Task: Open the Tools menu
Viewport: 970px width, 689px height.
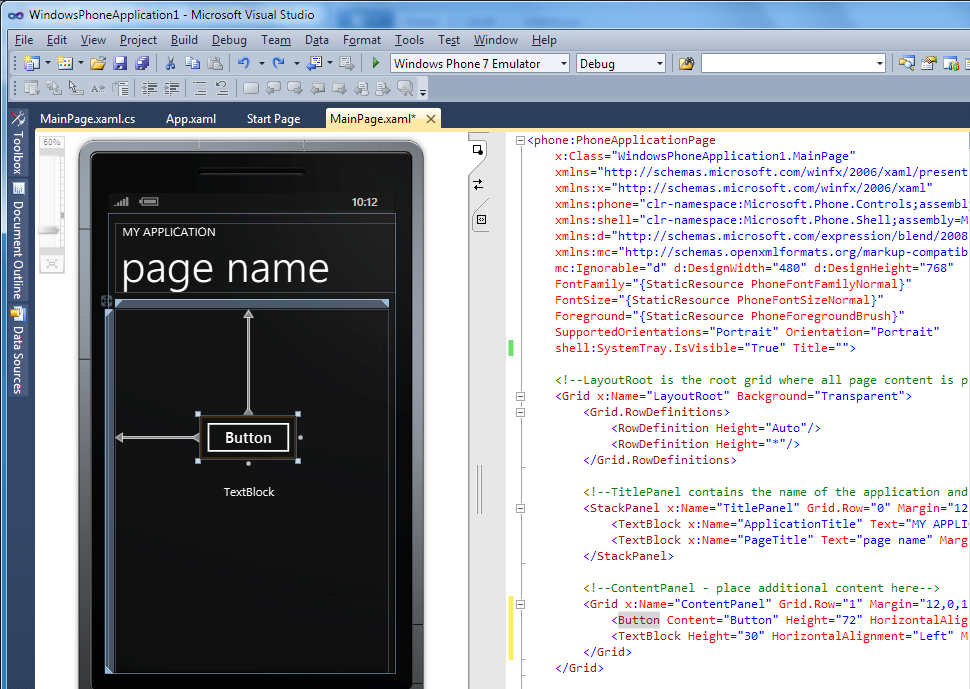Action: (x=410, y=40)
